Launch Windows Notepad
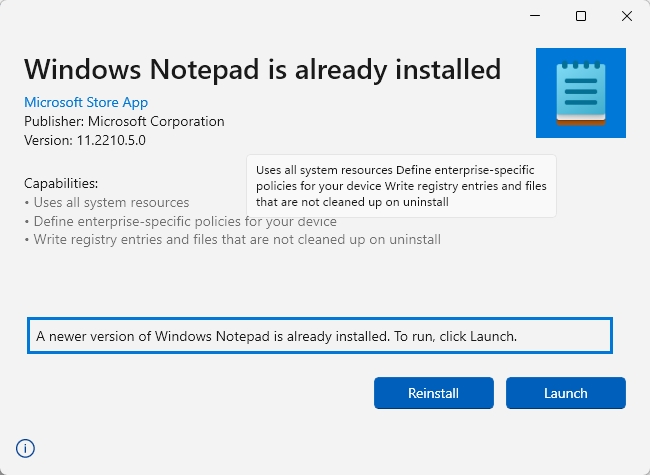Image resolution: width=650 pixels, height=475 pixels. (566, 393)
